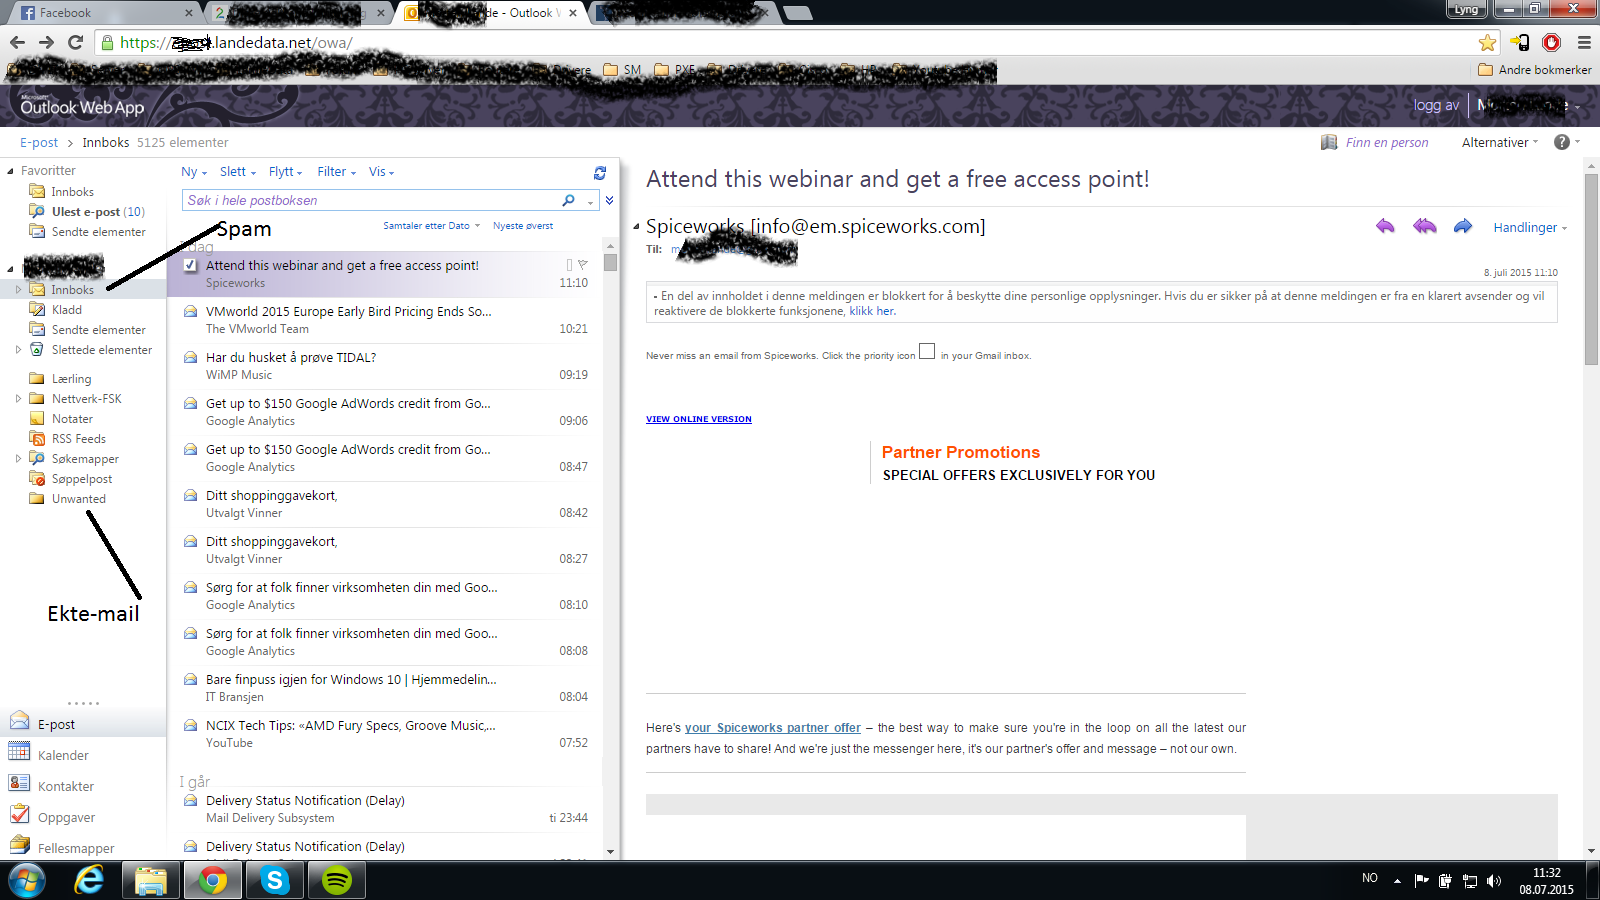Open the SM bookmarks folder
The image size is (1600, 900).
(622, 70)
